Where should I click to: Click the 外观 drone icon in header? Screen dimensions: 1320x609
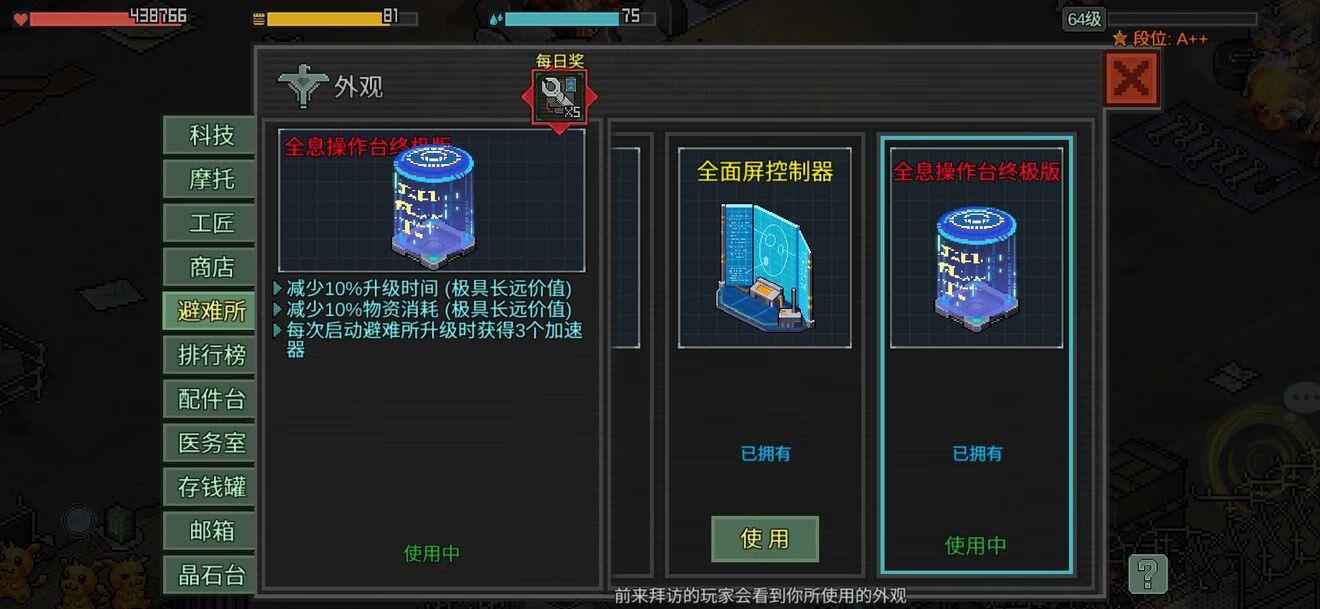coord(303,86)
